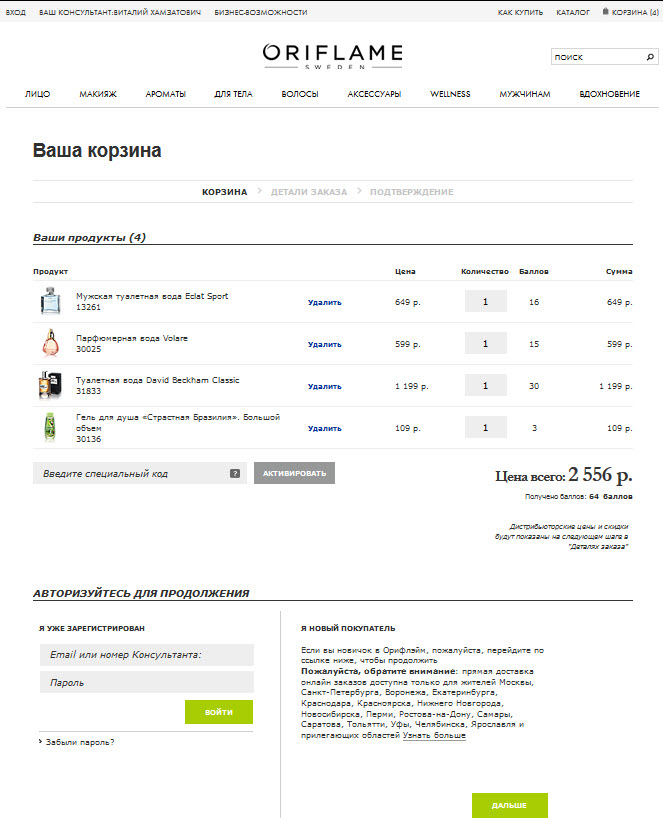Open the ВДОХНОВЕНИЕ menu
The image size is (663, 822).
click(610, 94)
